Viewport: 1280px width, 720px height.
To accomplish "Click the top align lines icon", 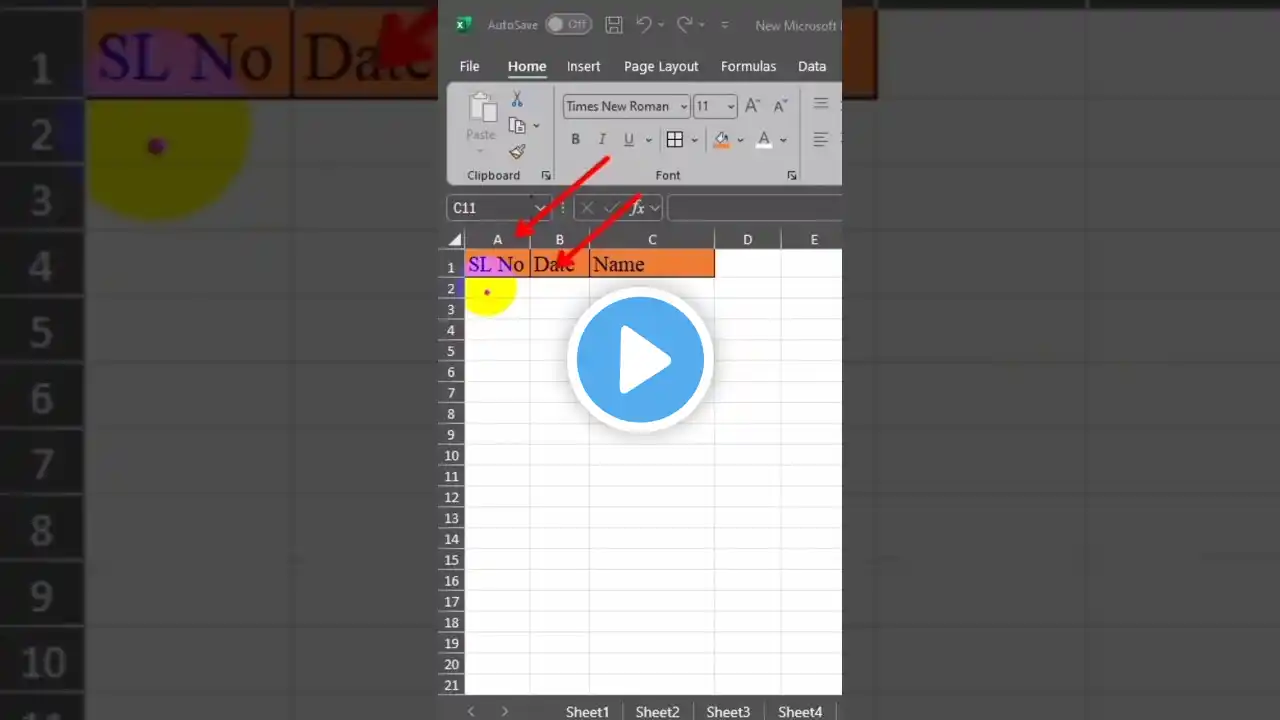I will [x=821, y=104].
